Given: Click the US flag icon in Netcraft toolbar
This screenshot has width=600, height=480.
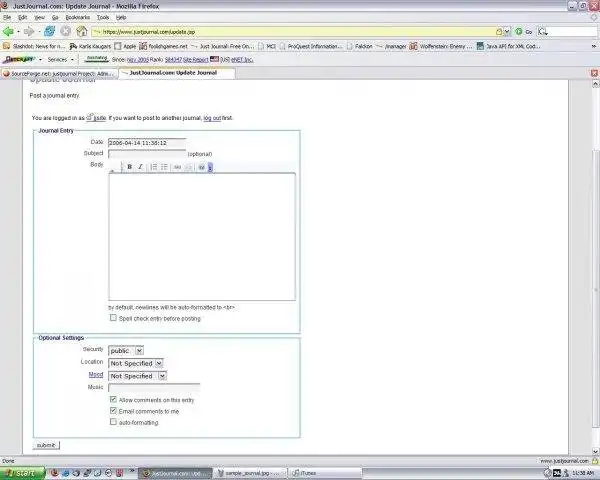Looking at the screenshot, I should click(x=214, y=59).
